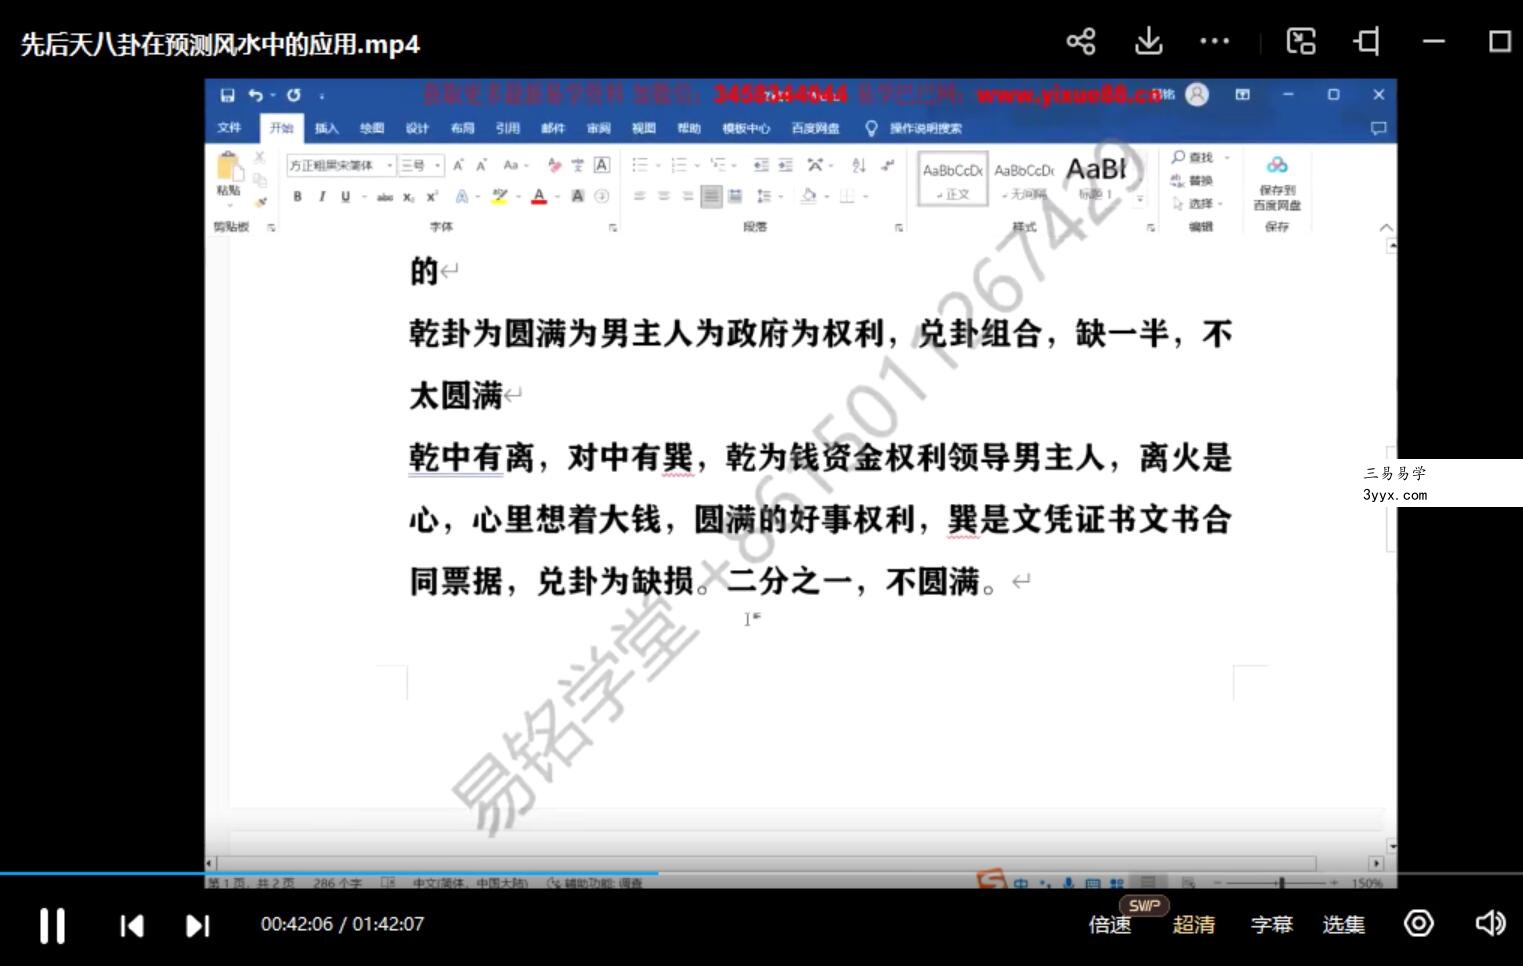Toggle character shading A icon
Image resolution: width=1523 pixels, height=966 pixels.
pos(577,197)
